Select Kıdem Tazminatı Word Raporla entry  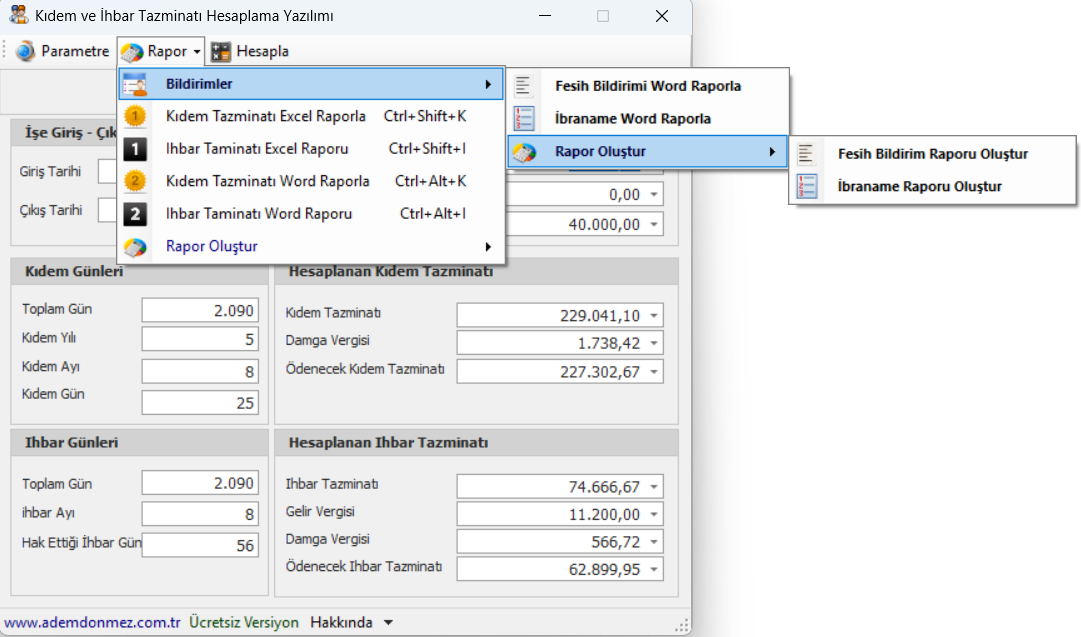(268, 181)
